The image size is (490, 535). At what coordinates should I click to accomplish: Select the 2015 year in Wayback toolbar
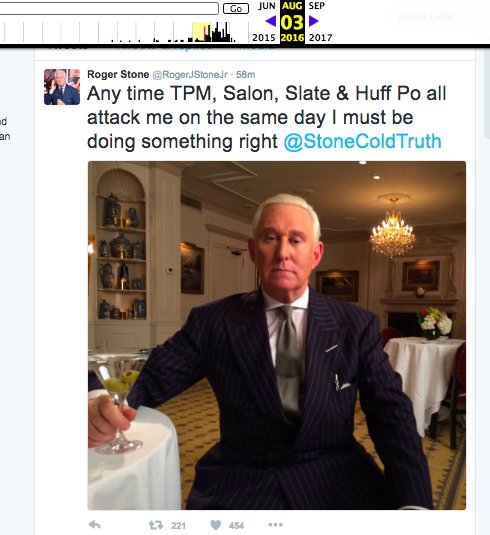point(264,38)
